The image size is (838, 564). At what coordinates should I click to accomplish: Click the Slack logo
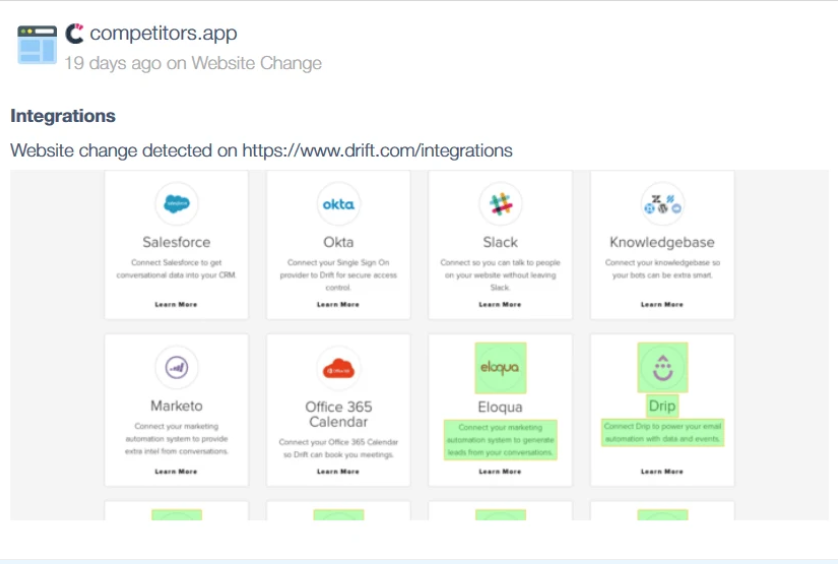(x=500, y=204)
